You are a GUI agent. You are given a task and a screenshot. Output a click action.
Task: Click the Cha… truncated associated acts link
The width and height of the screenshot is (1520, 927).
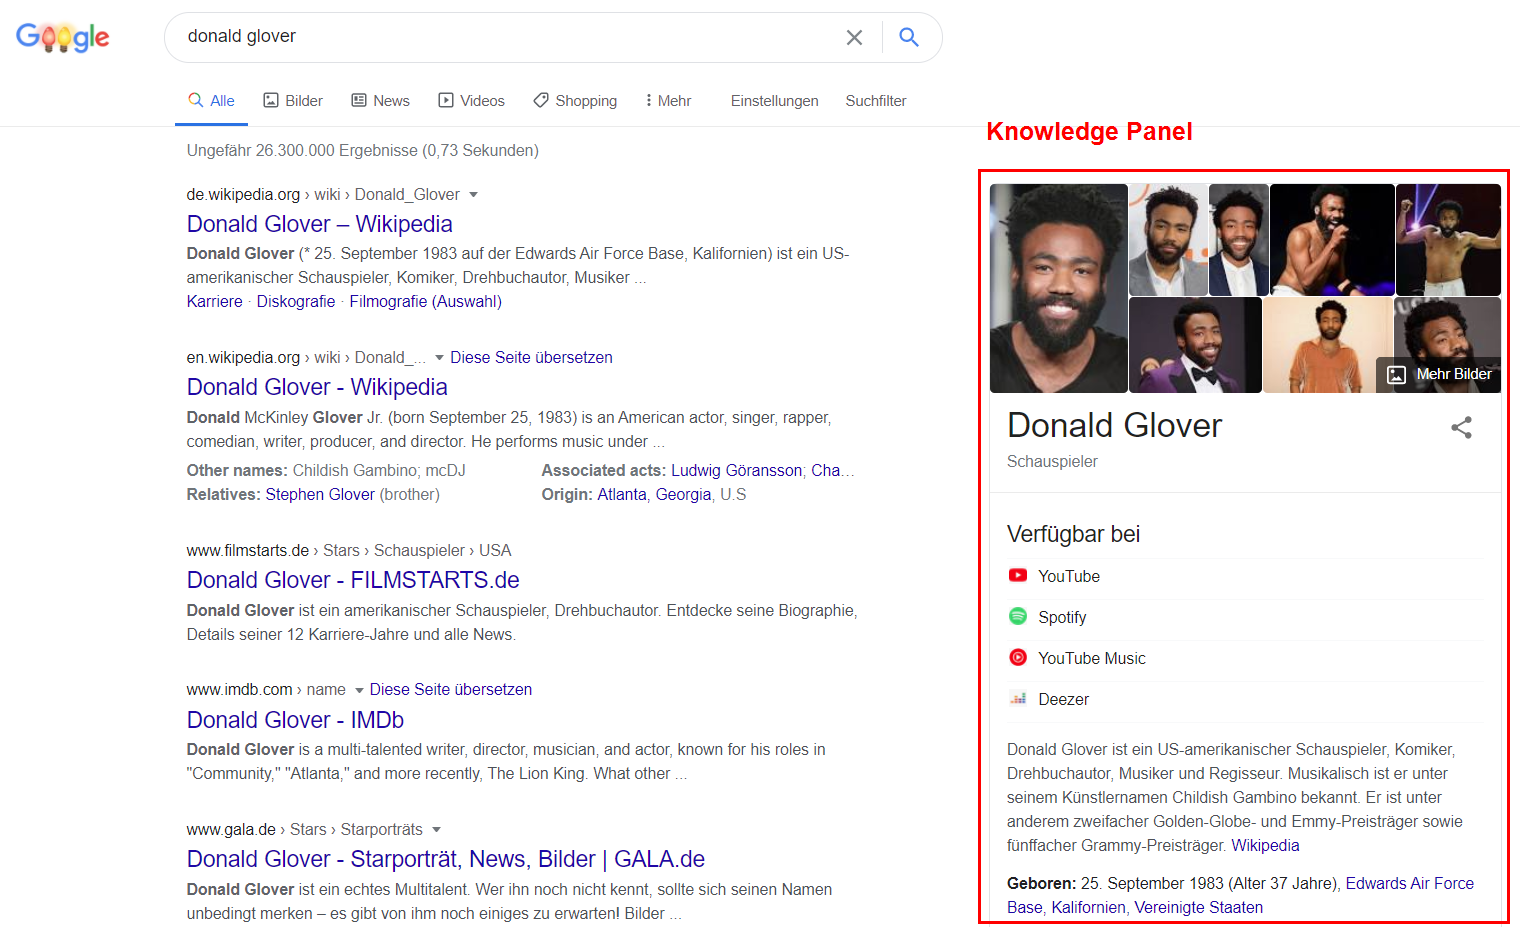(833, 470)
